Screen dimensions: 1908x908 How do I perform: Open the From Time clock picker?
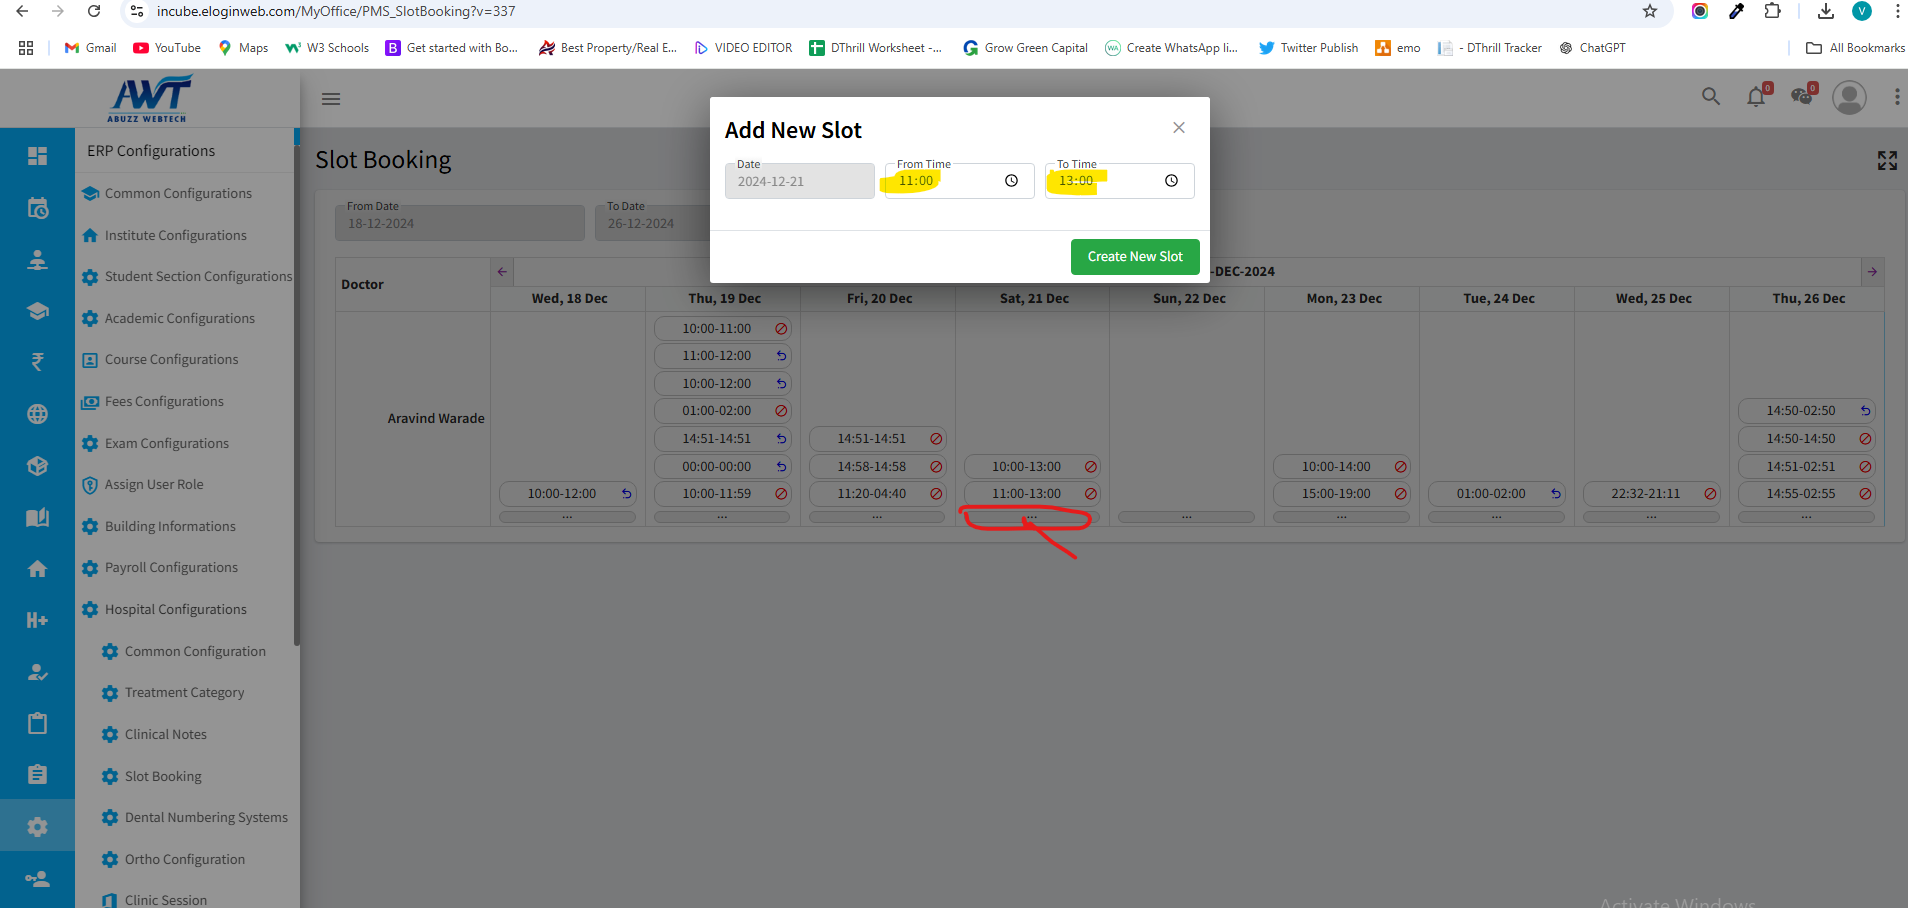(x=1011, y=181)
